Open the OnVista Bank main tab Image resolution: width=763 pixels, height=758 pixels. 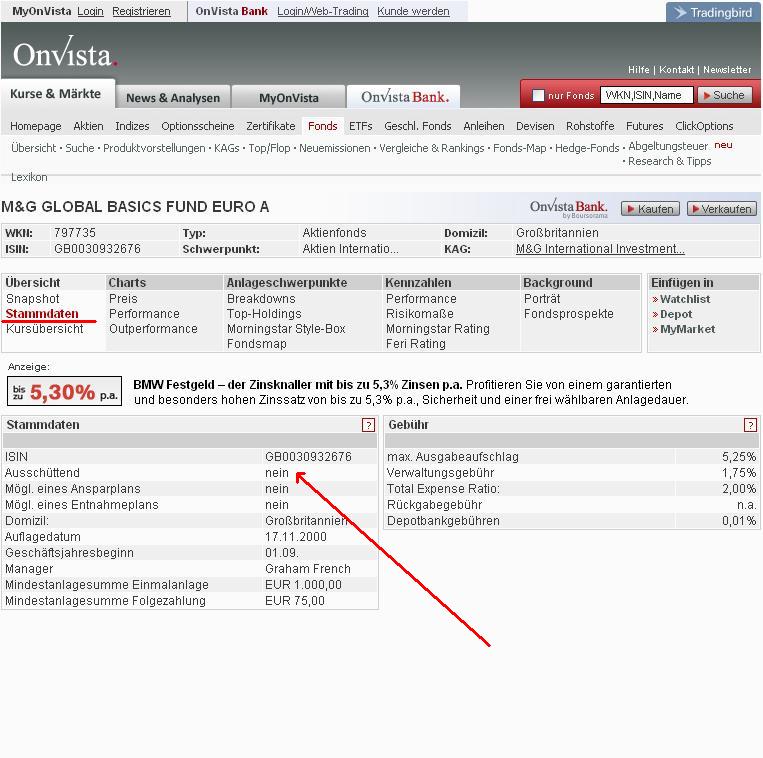coord(404,97)
